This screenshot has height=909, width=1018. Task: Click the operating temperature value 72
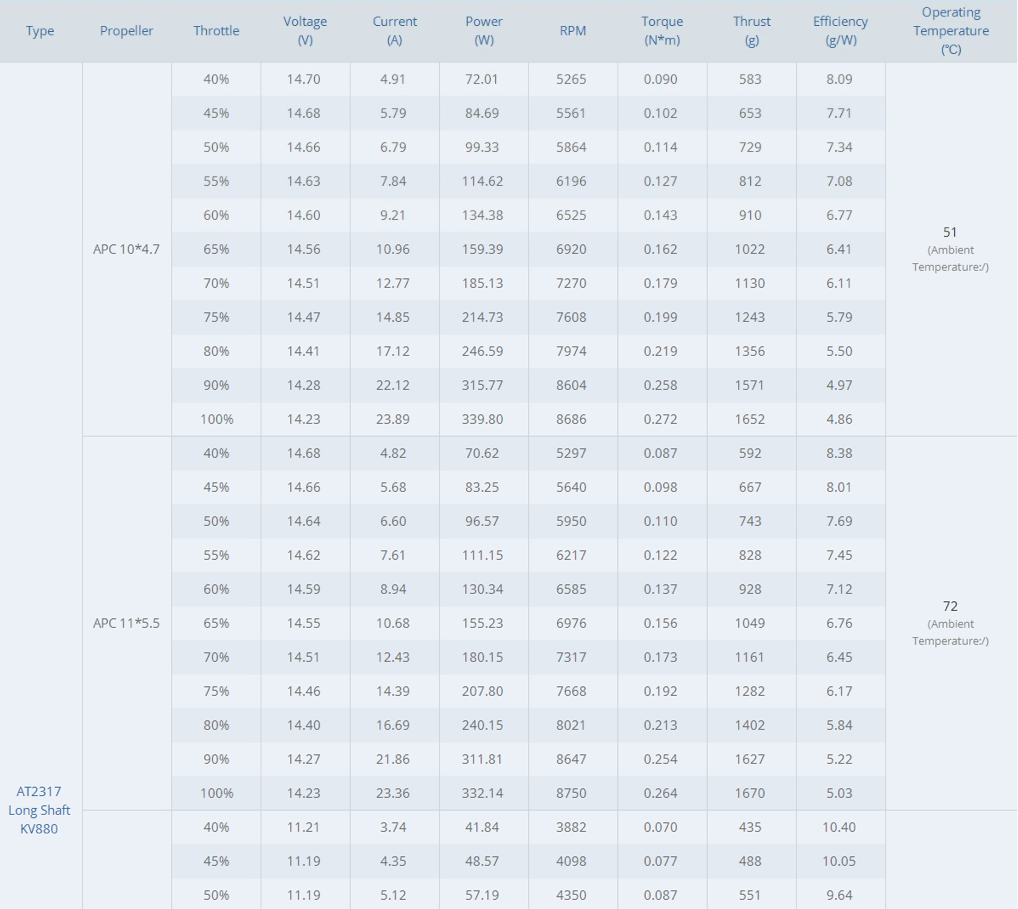point(950,606)
